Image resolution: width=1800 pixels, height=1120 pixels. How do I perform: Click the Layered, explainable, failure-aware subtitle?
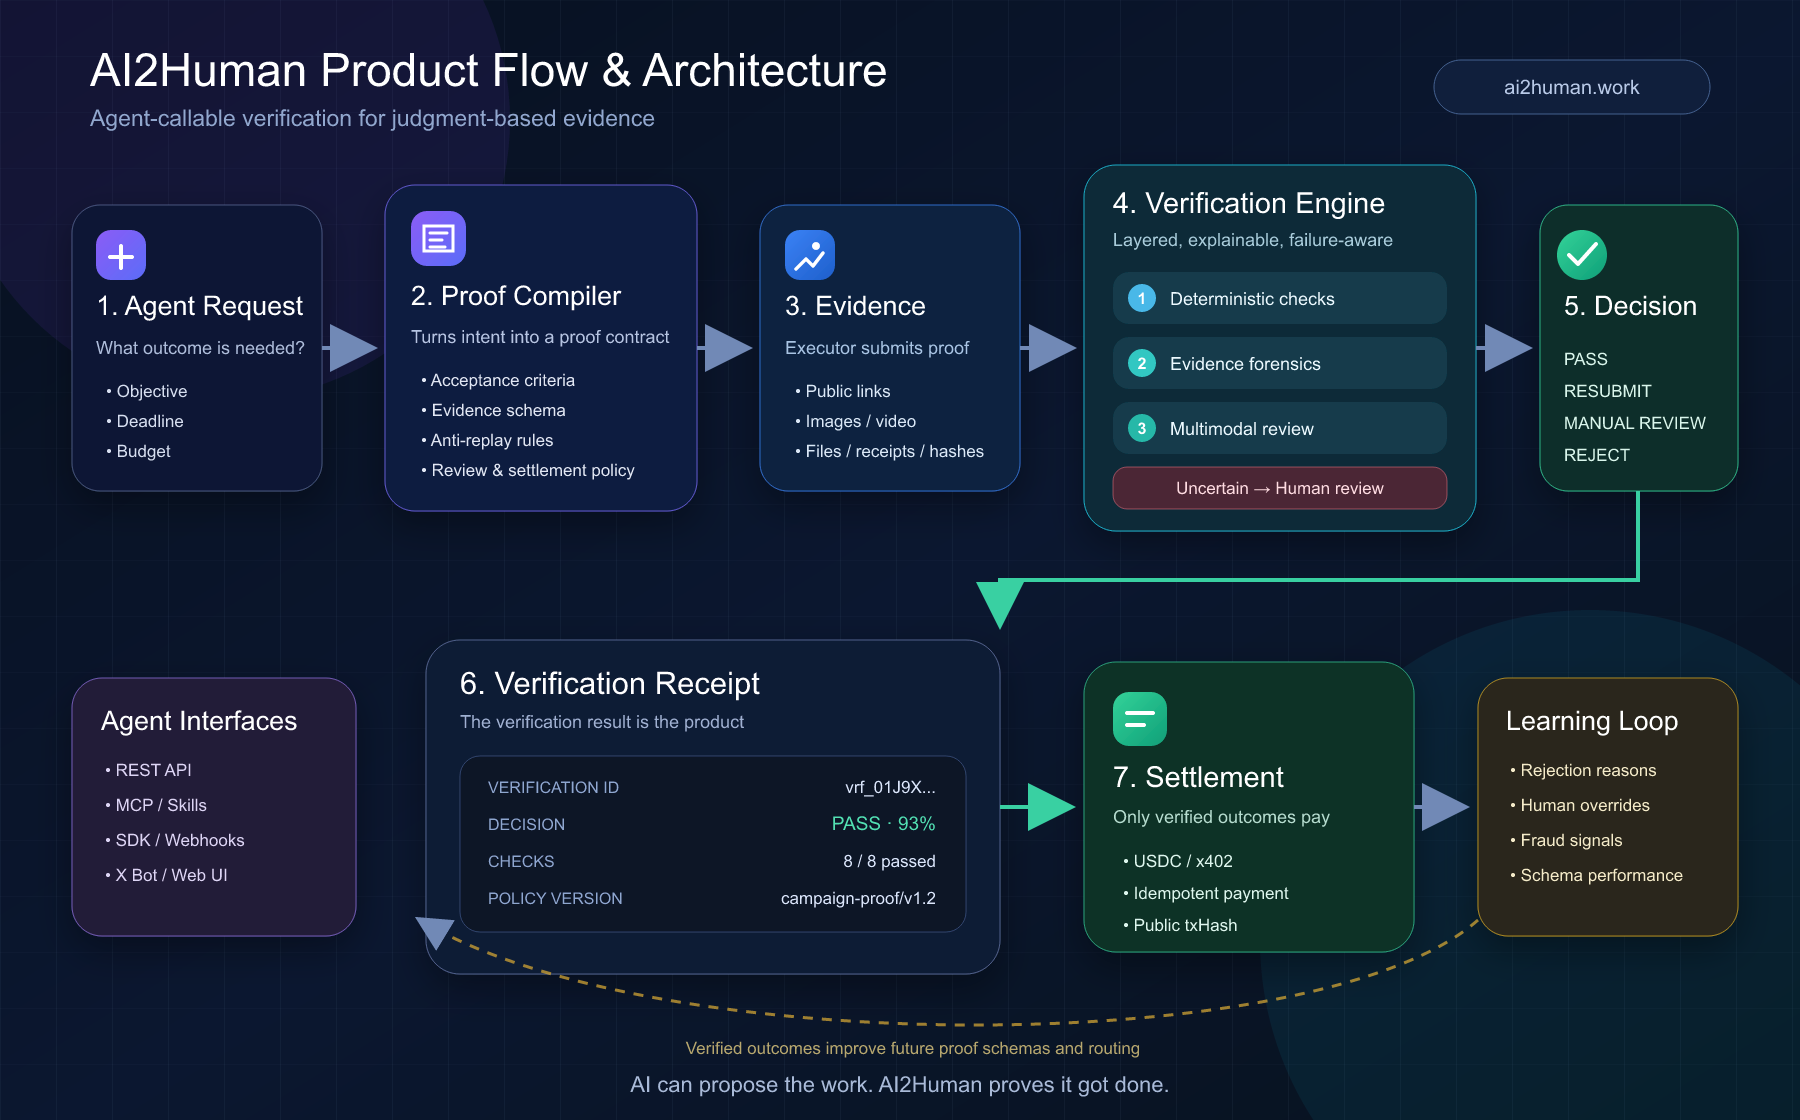pos(1252,240)
